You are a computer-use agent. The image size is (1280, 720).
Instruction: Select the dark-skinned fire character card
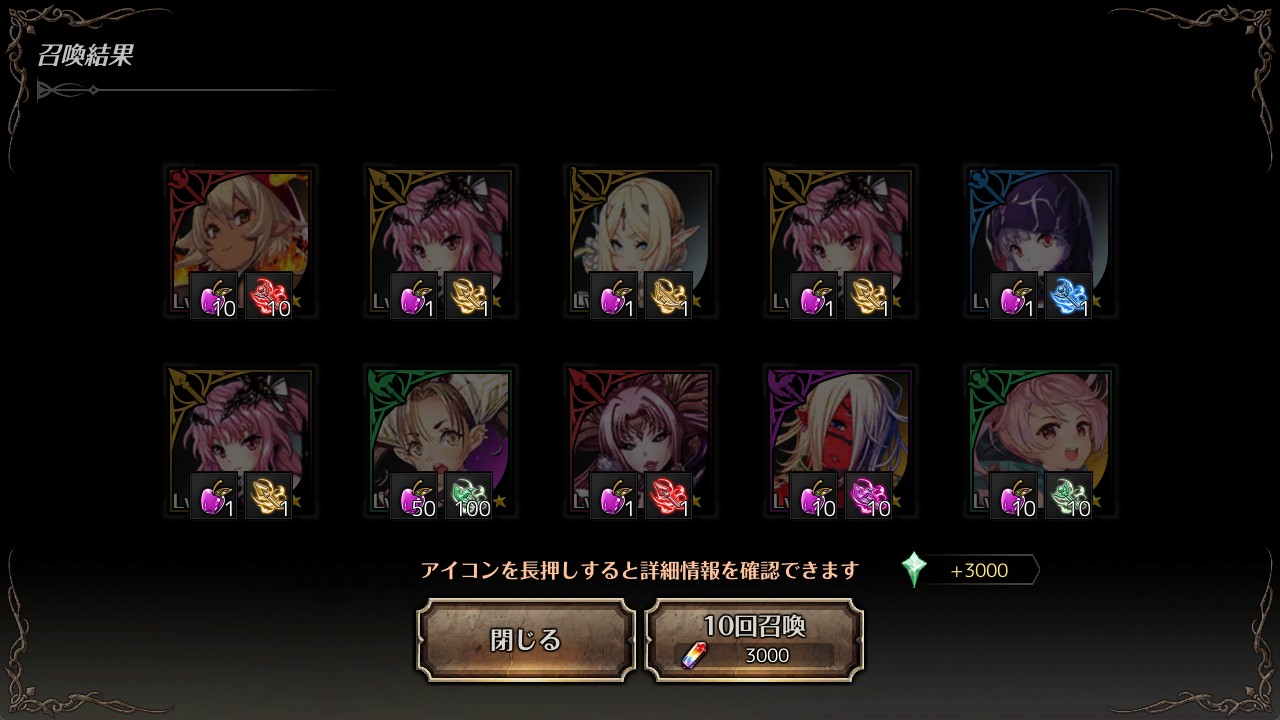[x=240, y=242]
